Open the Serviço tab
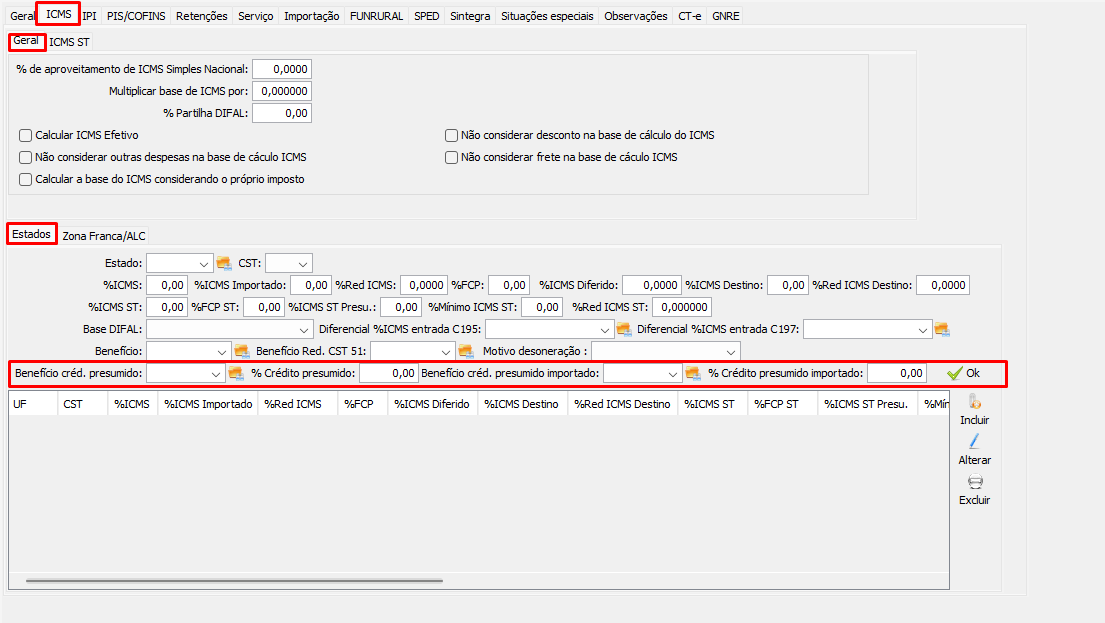 tap(255, 16)
